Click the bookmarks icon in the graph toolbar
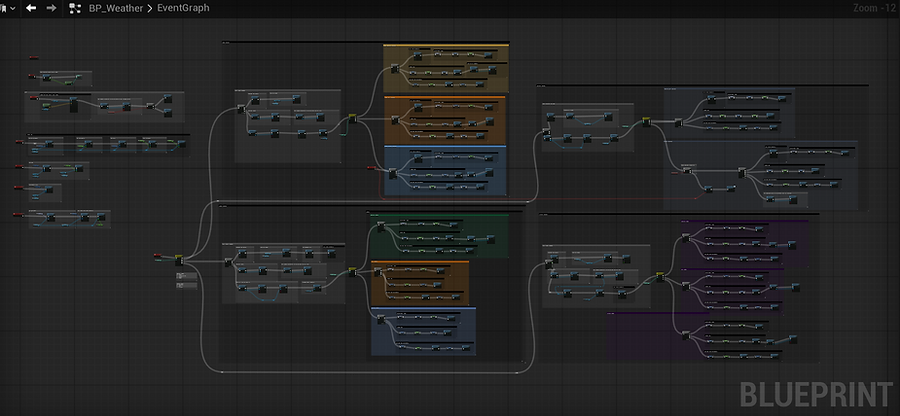Image resolution: width=900 pixels, height=416 pixels. pos(2,9)
